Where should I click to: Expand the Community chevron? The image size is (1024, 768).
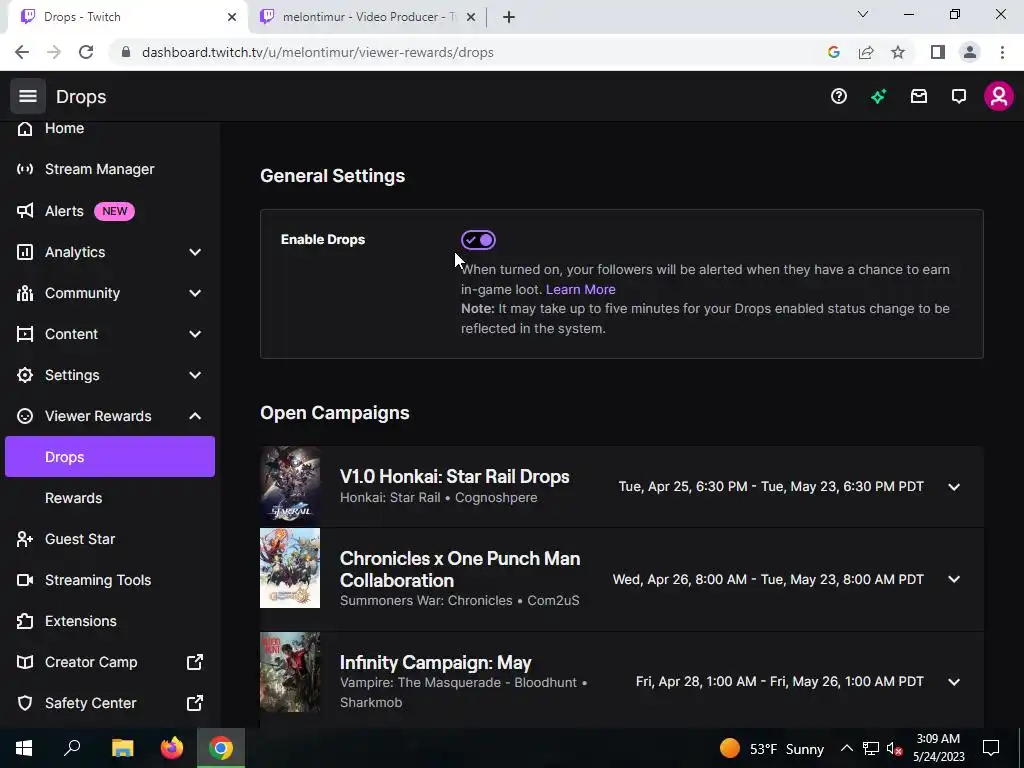195,293
